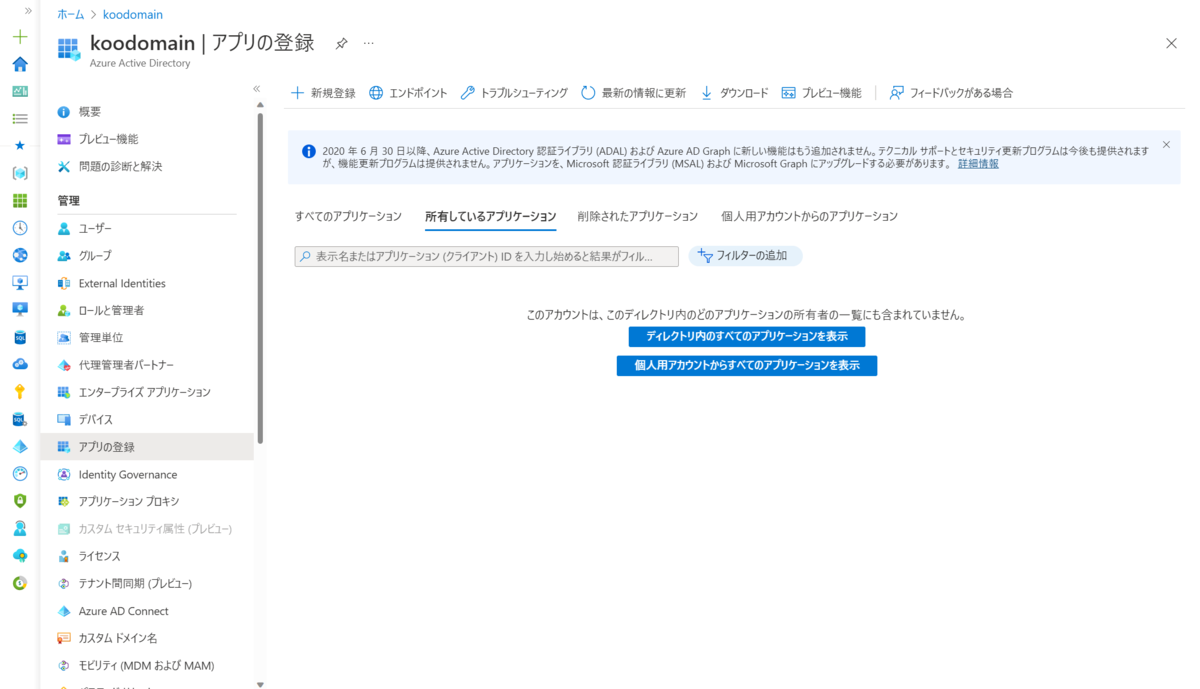This screenshot has width=1200, height=689.
Task: Click the green shield security icon
Action: 20,500
